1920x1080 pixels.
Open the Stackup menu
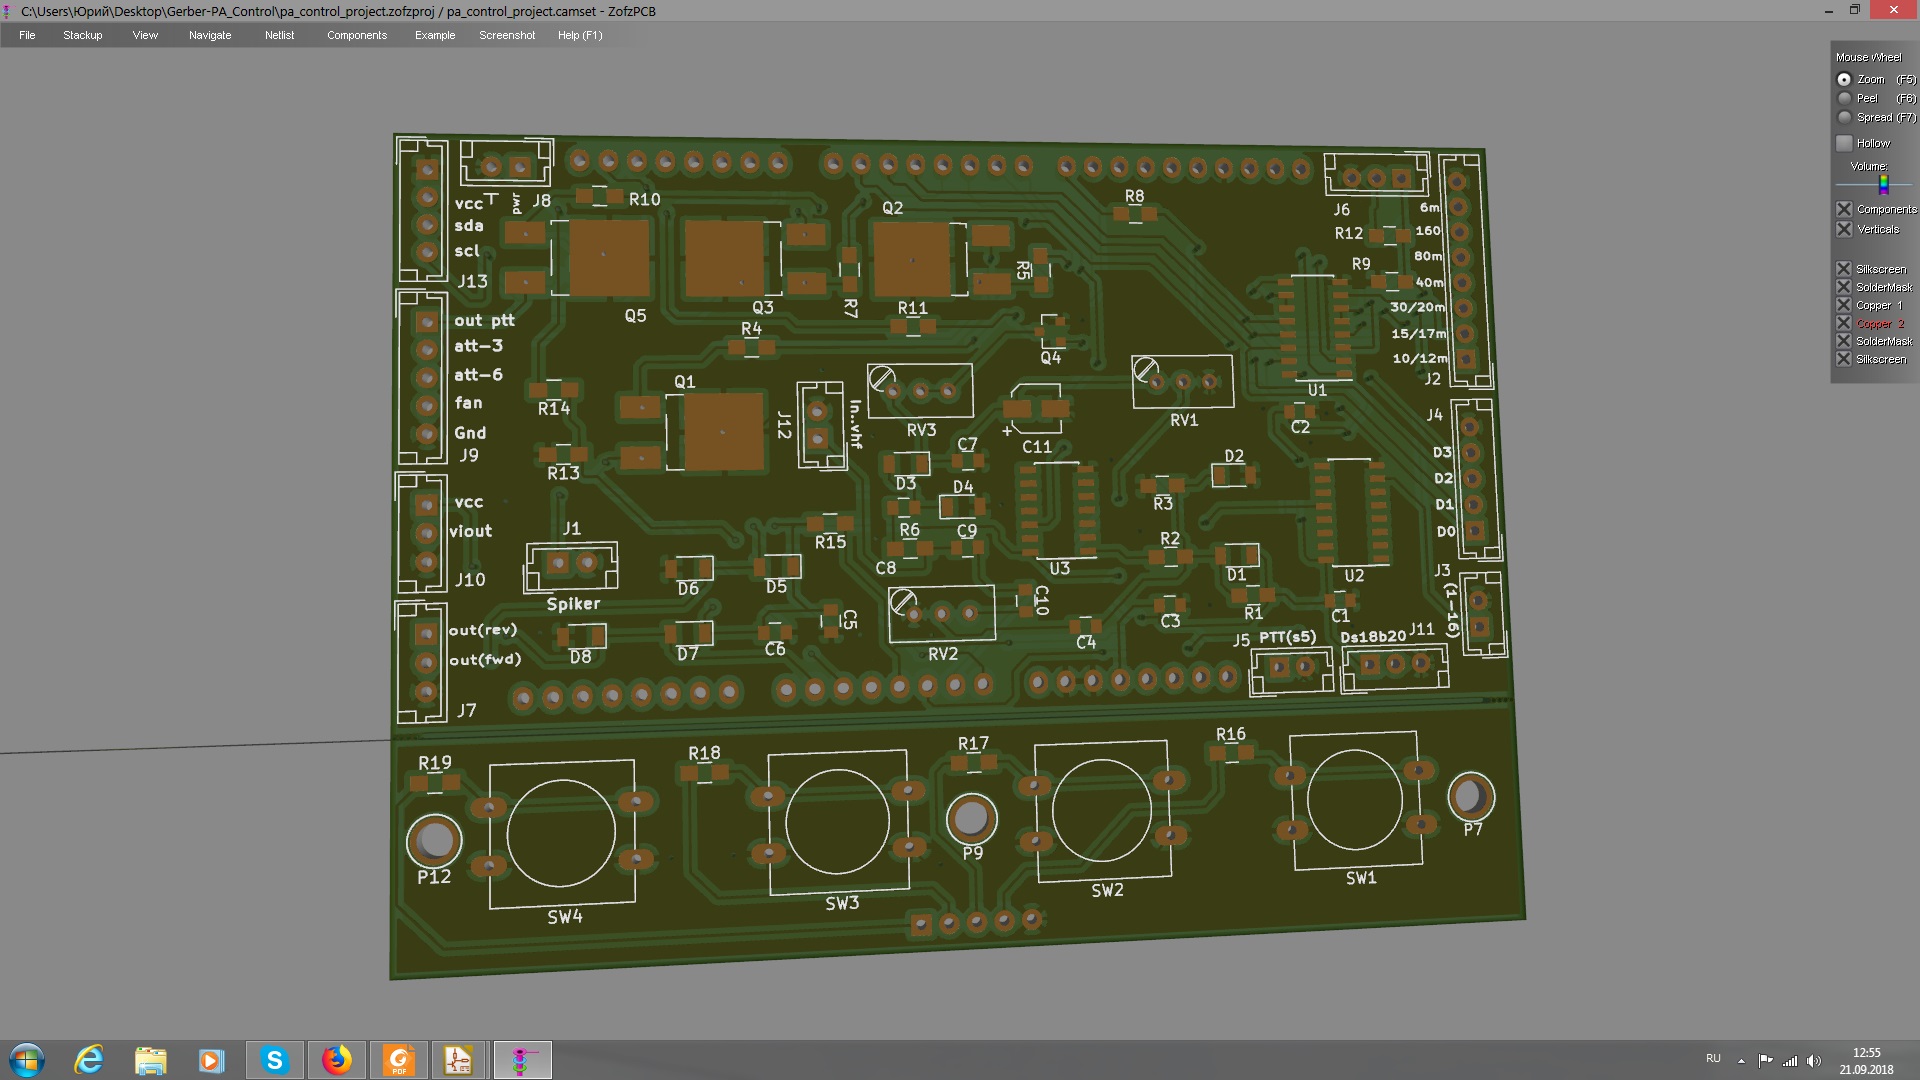tap(82, 35)
